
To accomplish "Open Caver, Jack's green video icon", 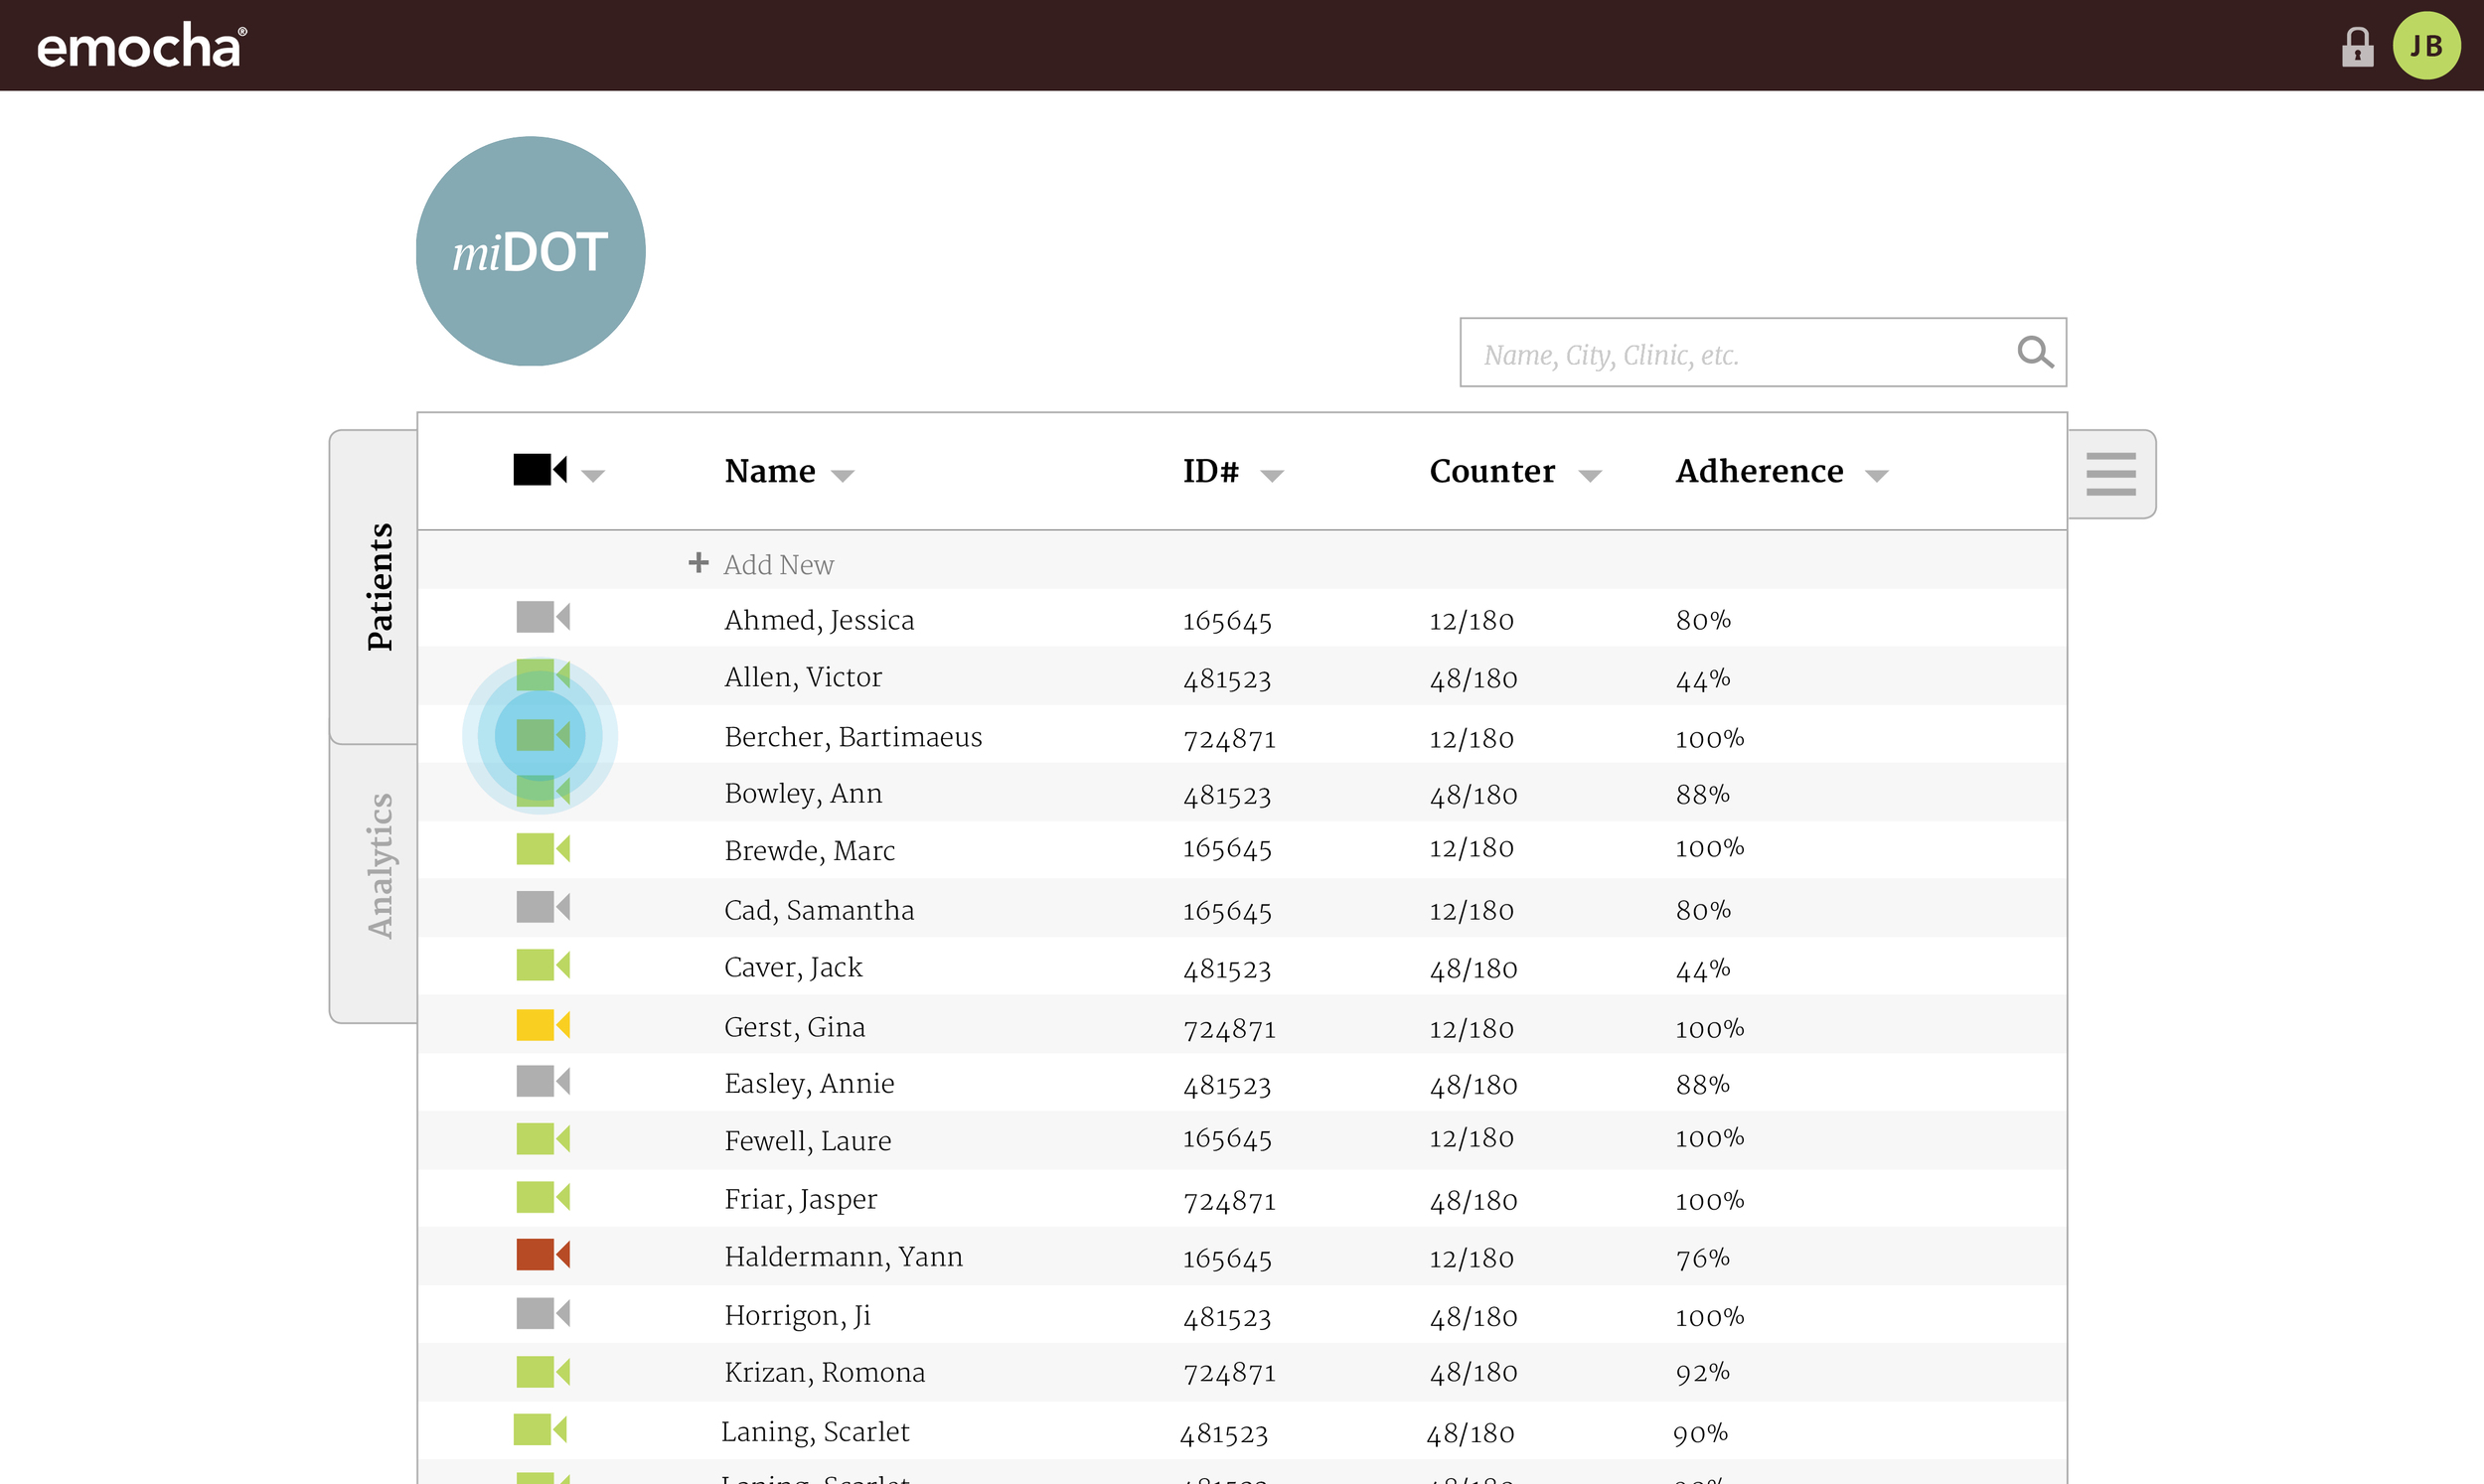I will [543, 965].
